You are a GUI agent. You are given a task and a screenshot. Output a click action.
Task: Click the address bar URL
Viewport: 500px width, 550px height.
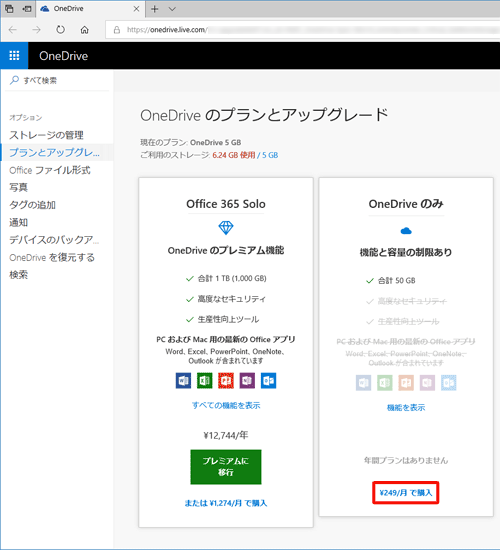pos(167,30)
